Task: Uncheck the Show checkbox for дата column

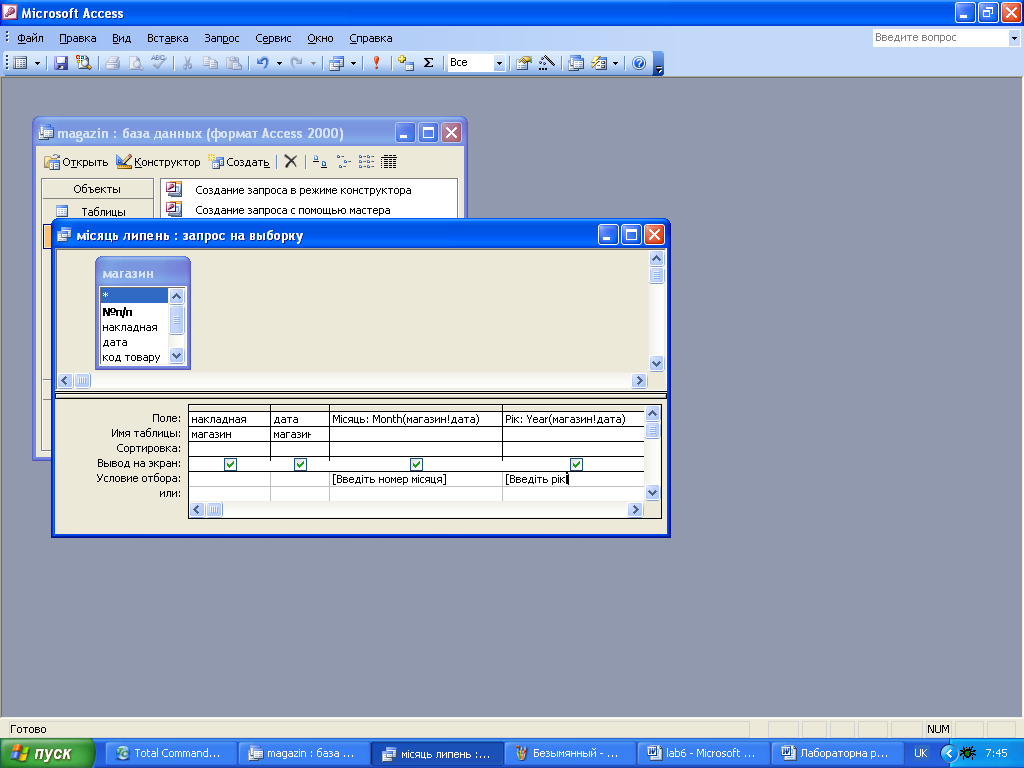Action: 300,464
